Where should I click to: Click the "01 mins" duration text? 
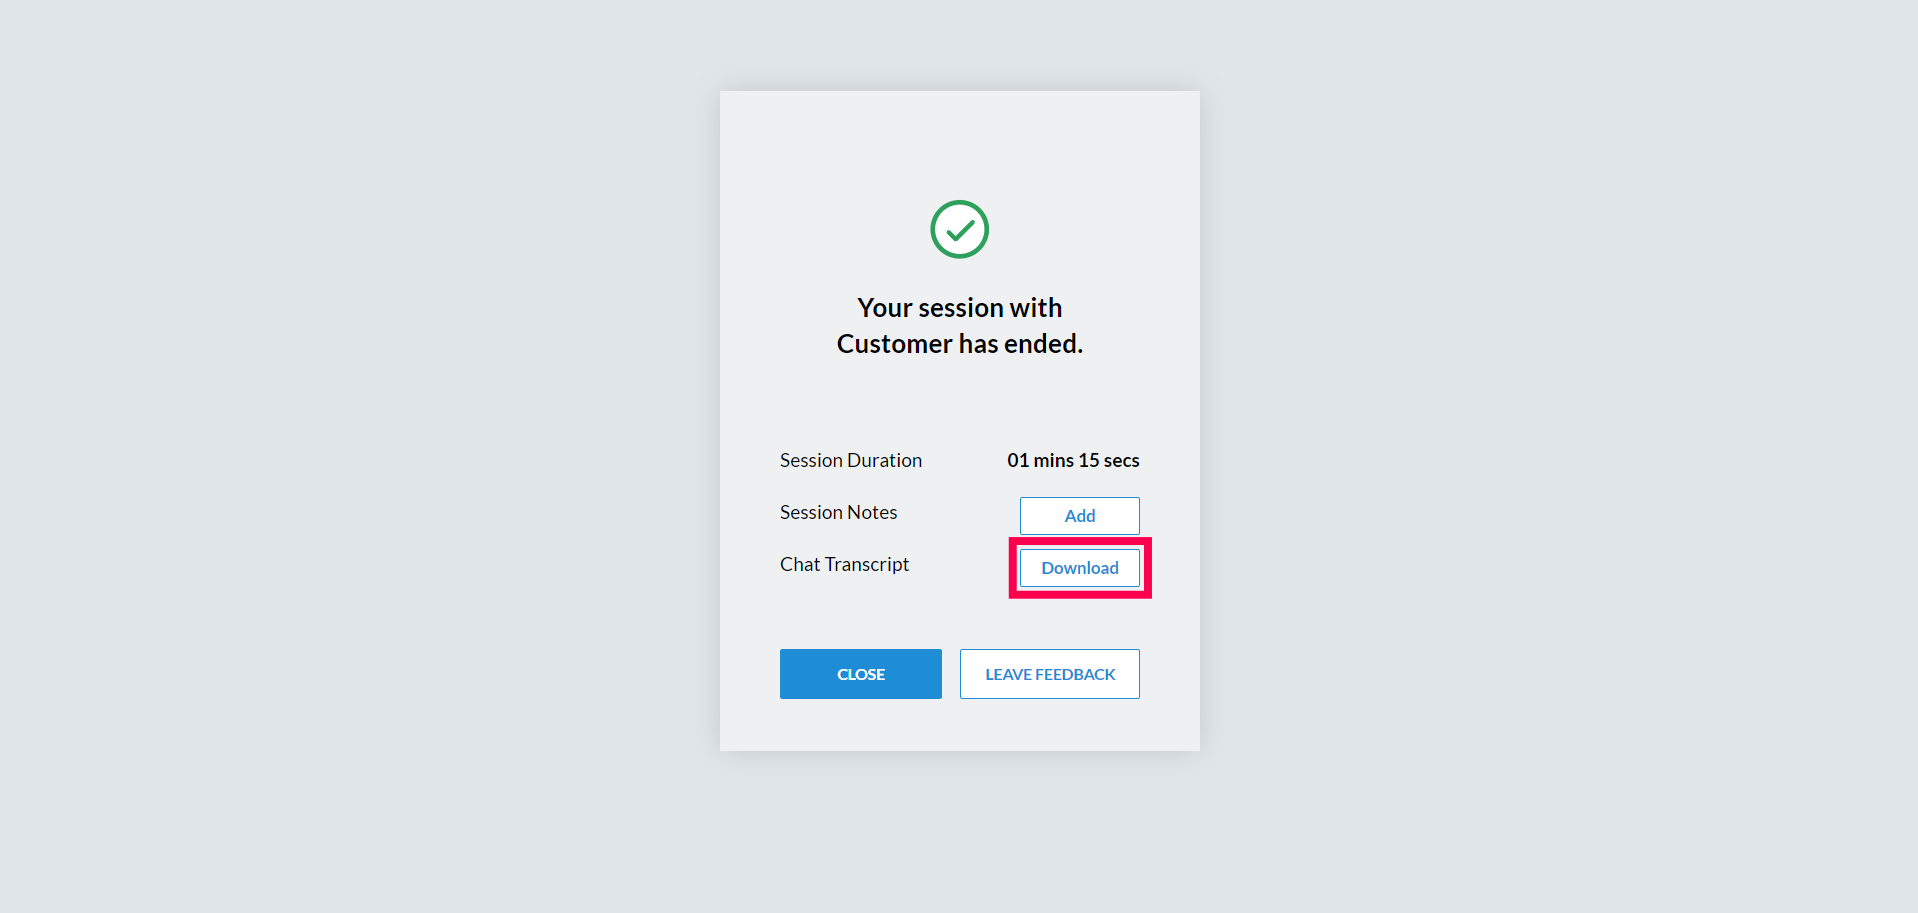(x=1040, y=460)
